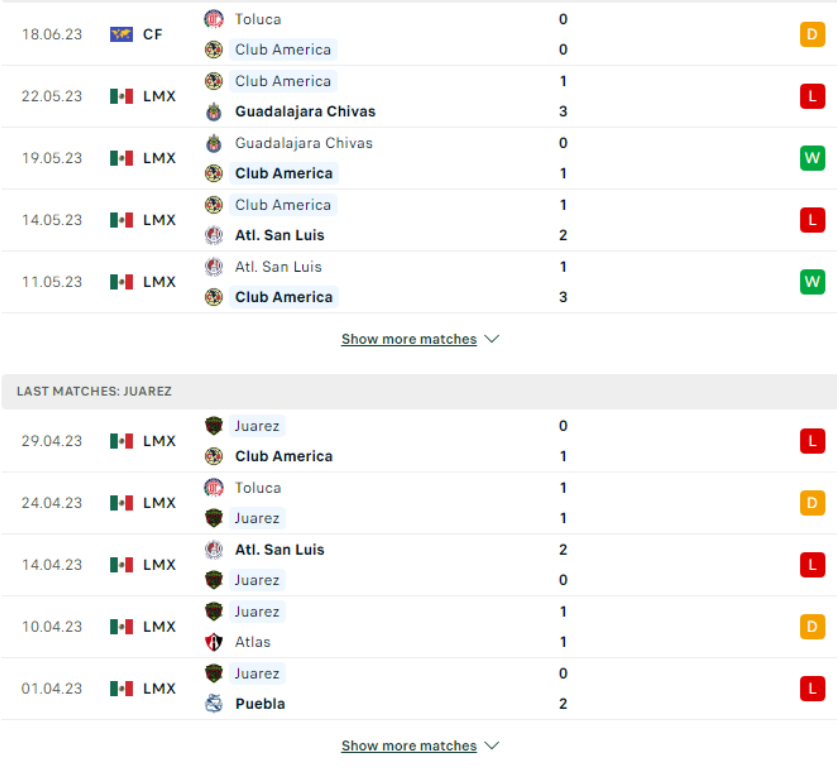837x779 pixels.
Task: Click the red L badge beside 22.05.23
Action: pyautogui.click(x=812, y=96)
